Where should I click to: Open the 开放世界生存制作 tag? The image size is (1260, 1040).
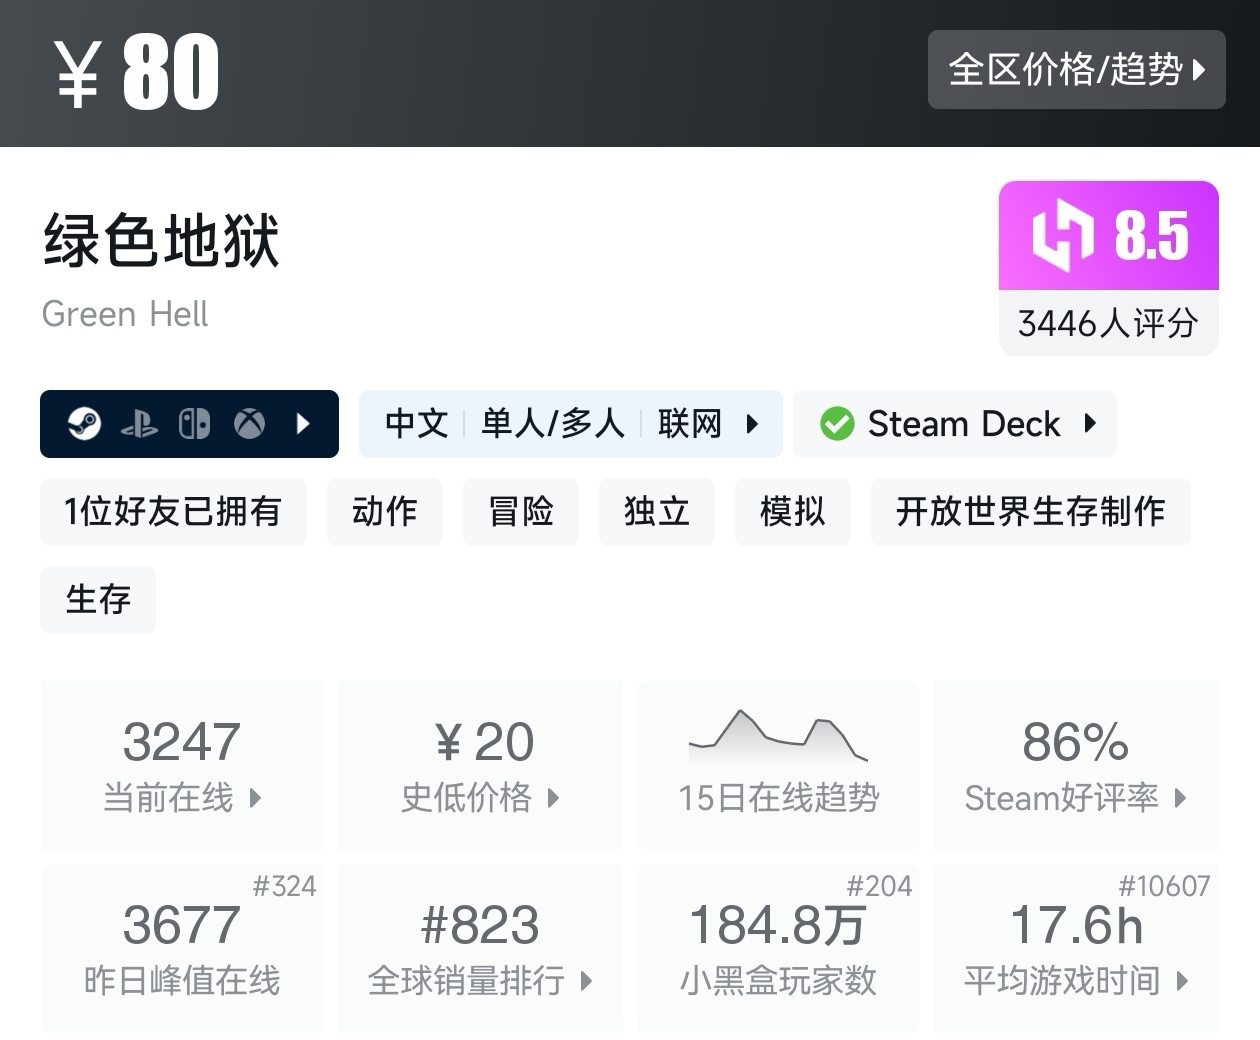(x=1030, y=511)
